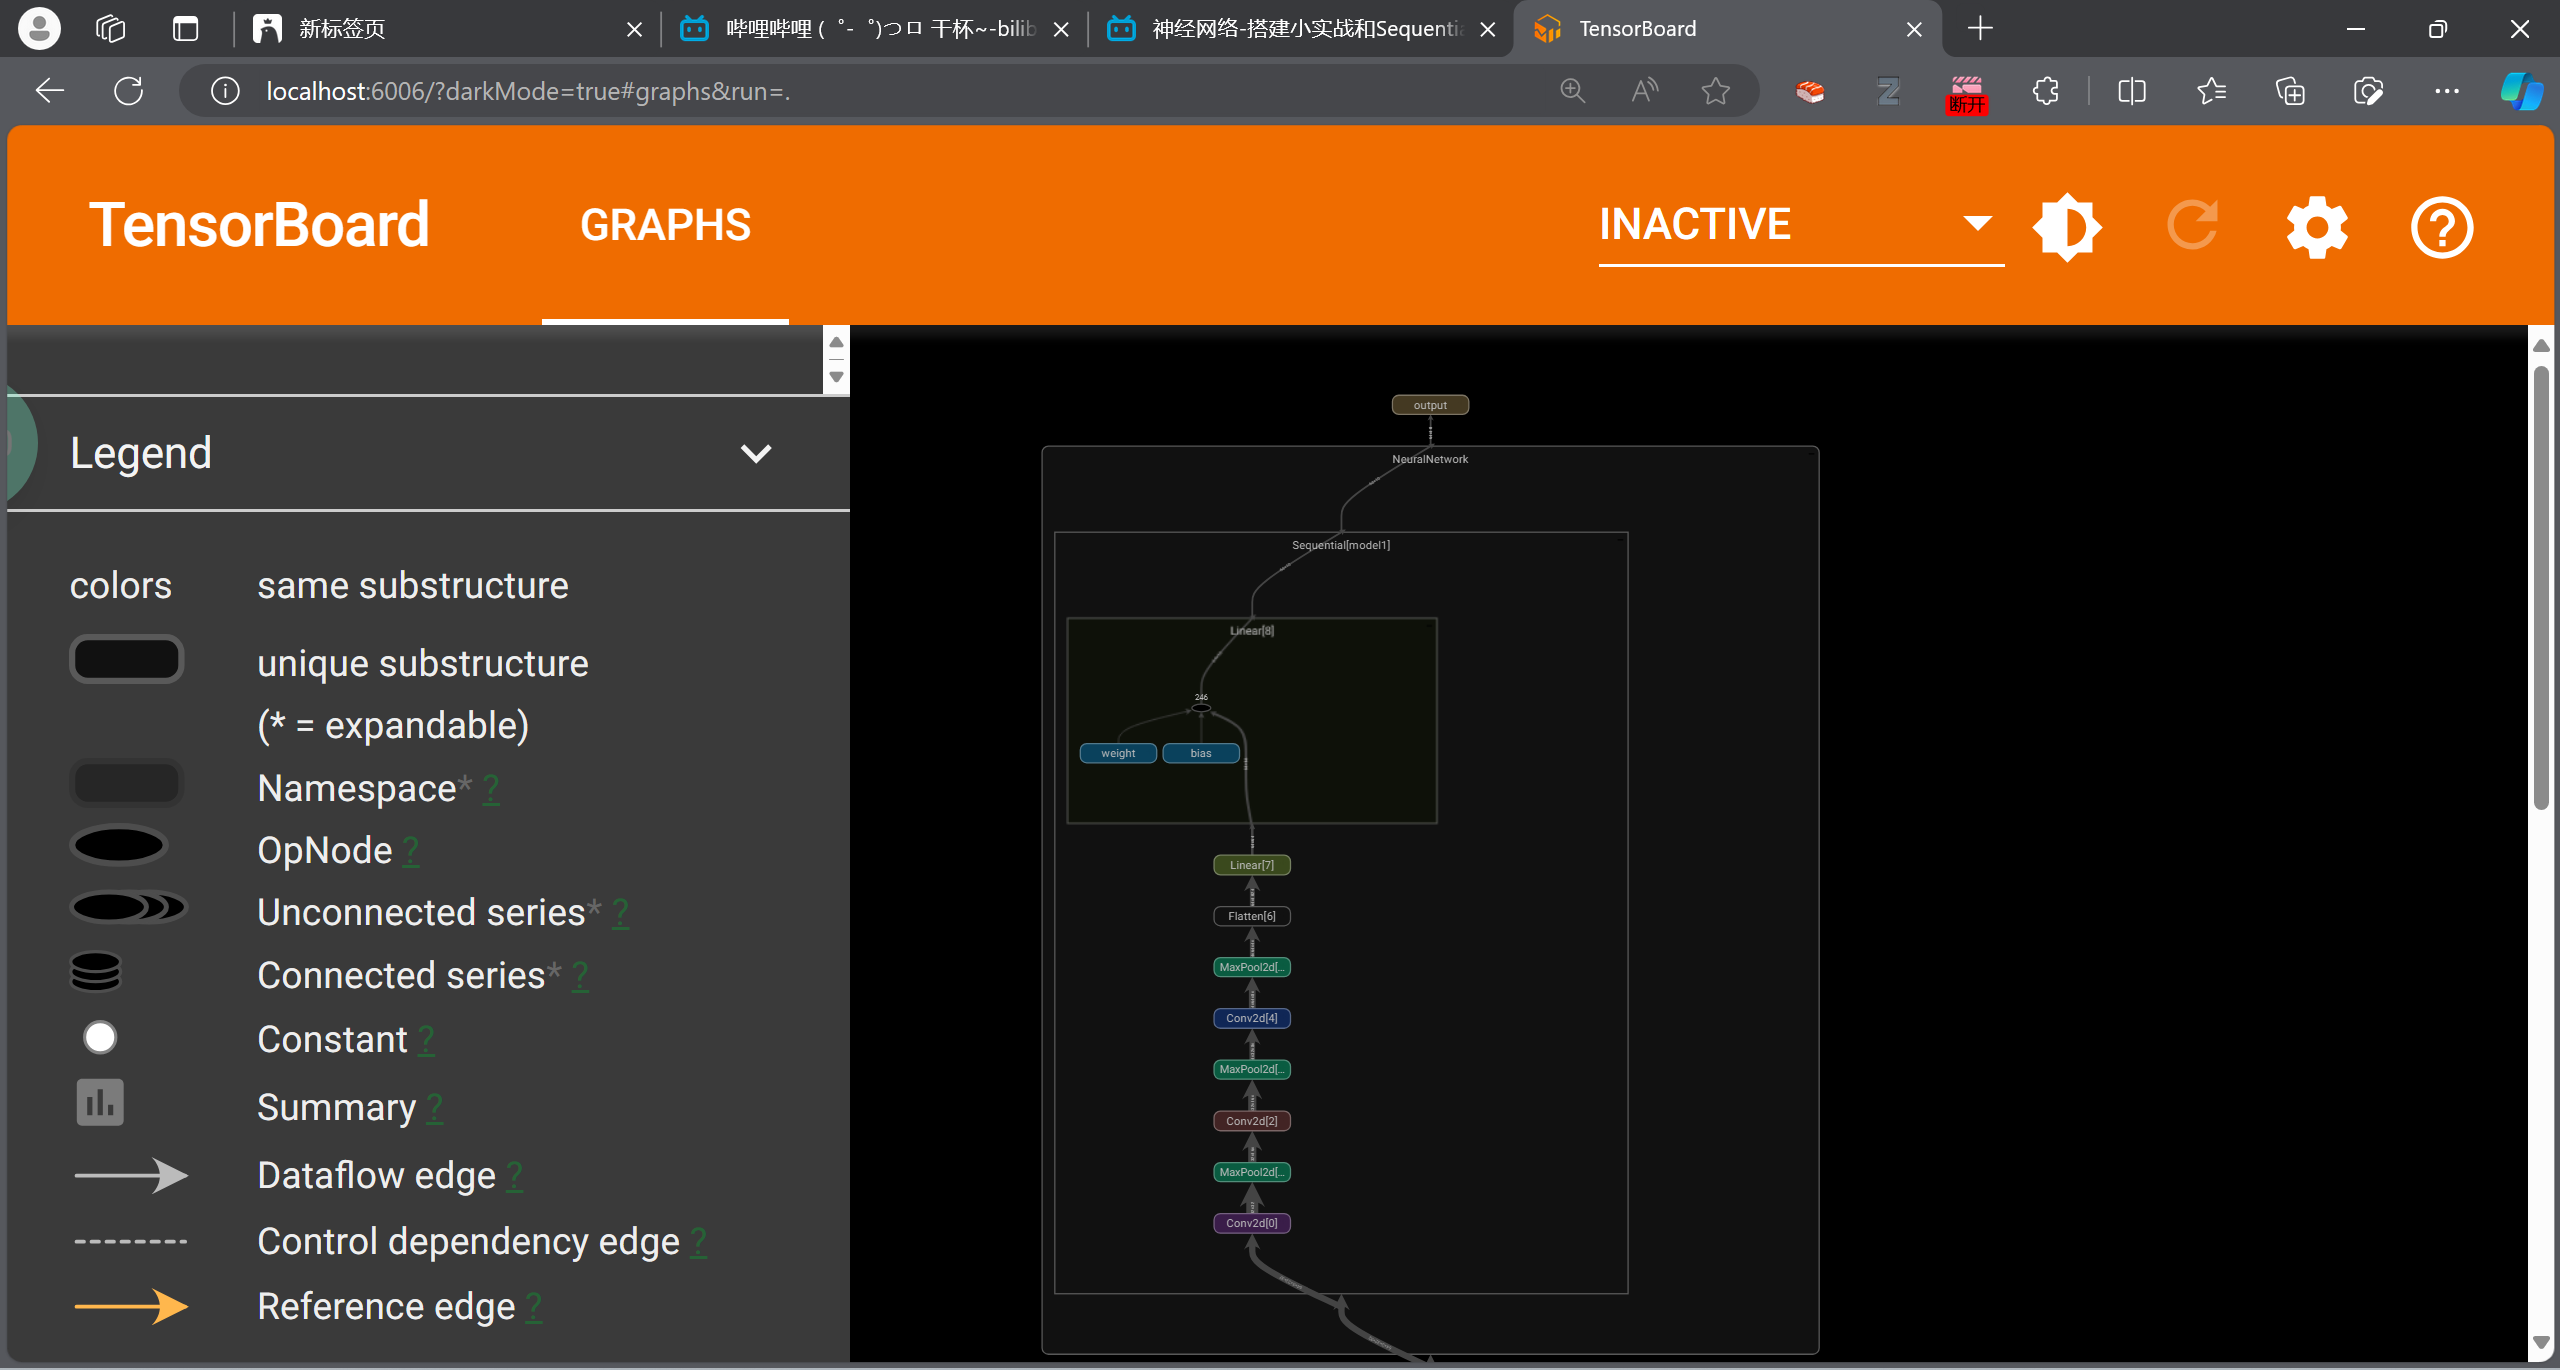Click the NeuralNetwork namespace label
Viewport: 2560px width, 1370px height.
[x=1430, y=459]
